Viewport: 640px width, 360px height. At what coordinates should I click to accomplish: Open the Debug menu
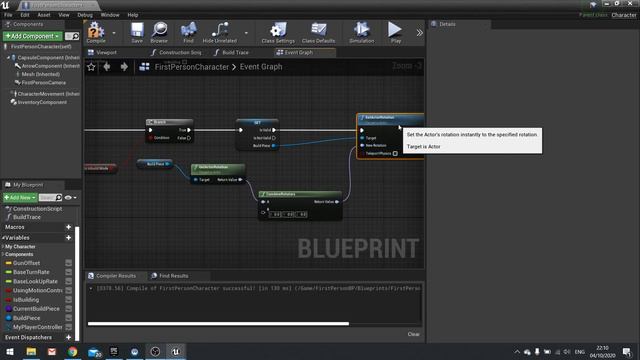[x=85, y=15]
